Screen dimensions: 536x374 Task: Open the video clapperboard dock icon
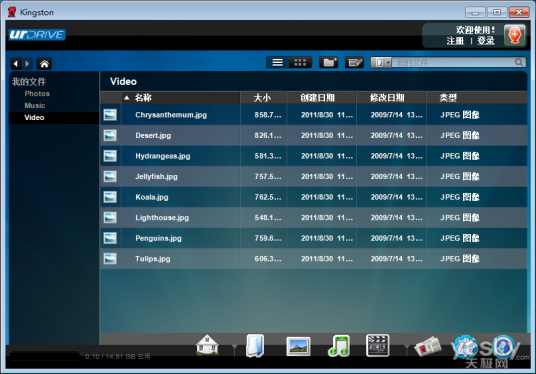pyautogui.click(x=377, y=346)
